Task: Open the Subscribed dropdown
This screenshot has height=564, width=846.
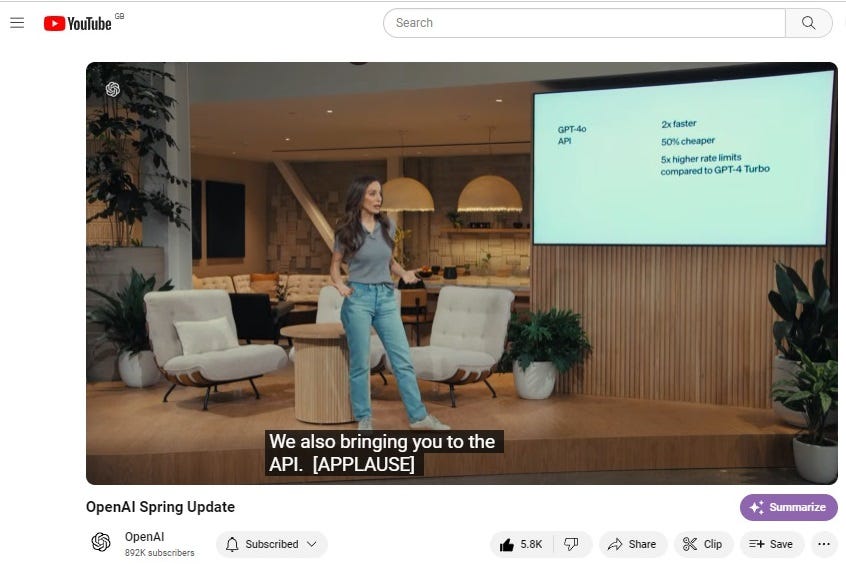Action: pos(272,544)
